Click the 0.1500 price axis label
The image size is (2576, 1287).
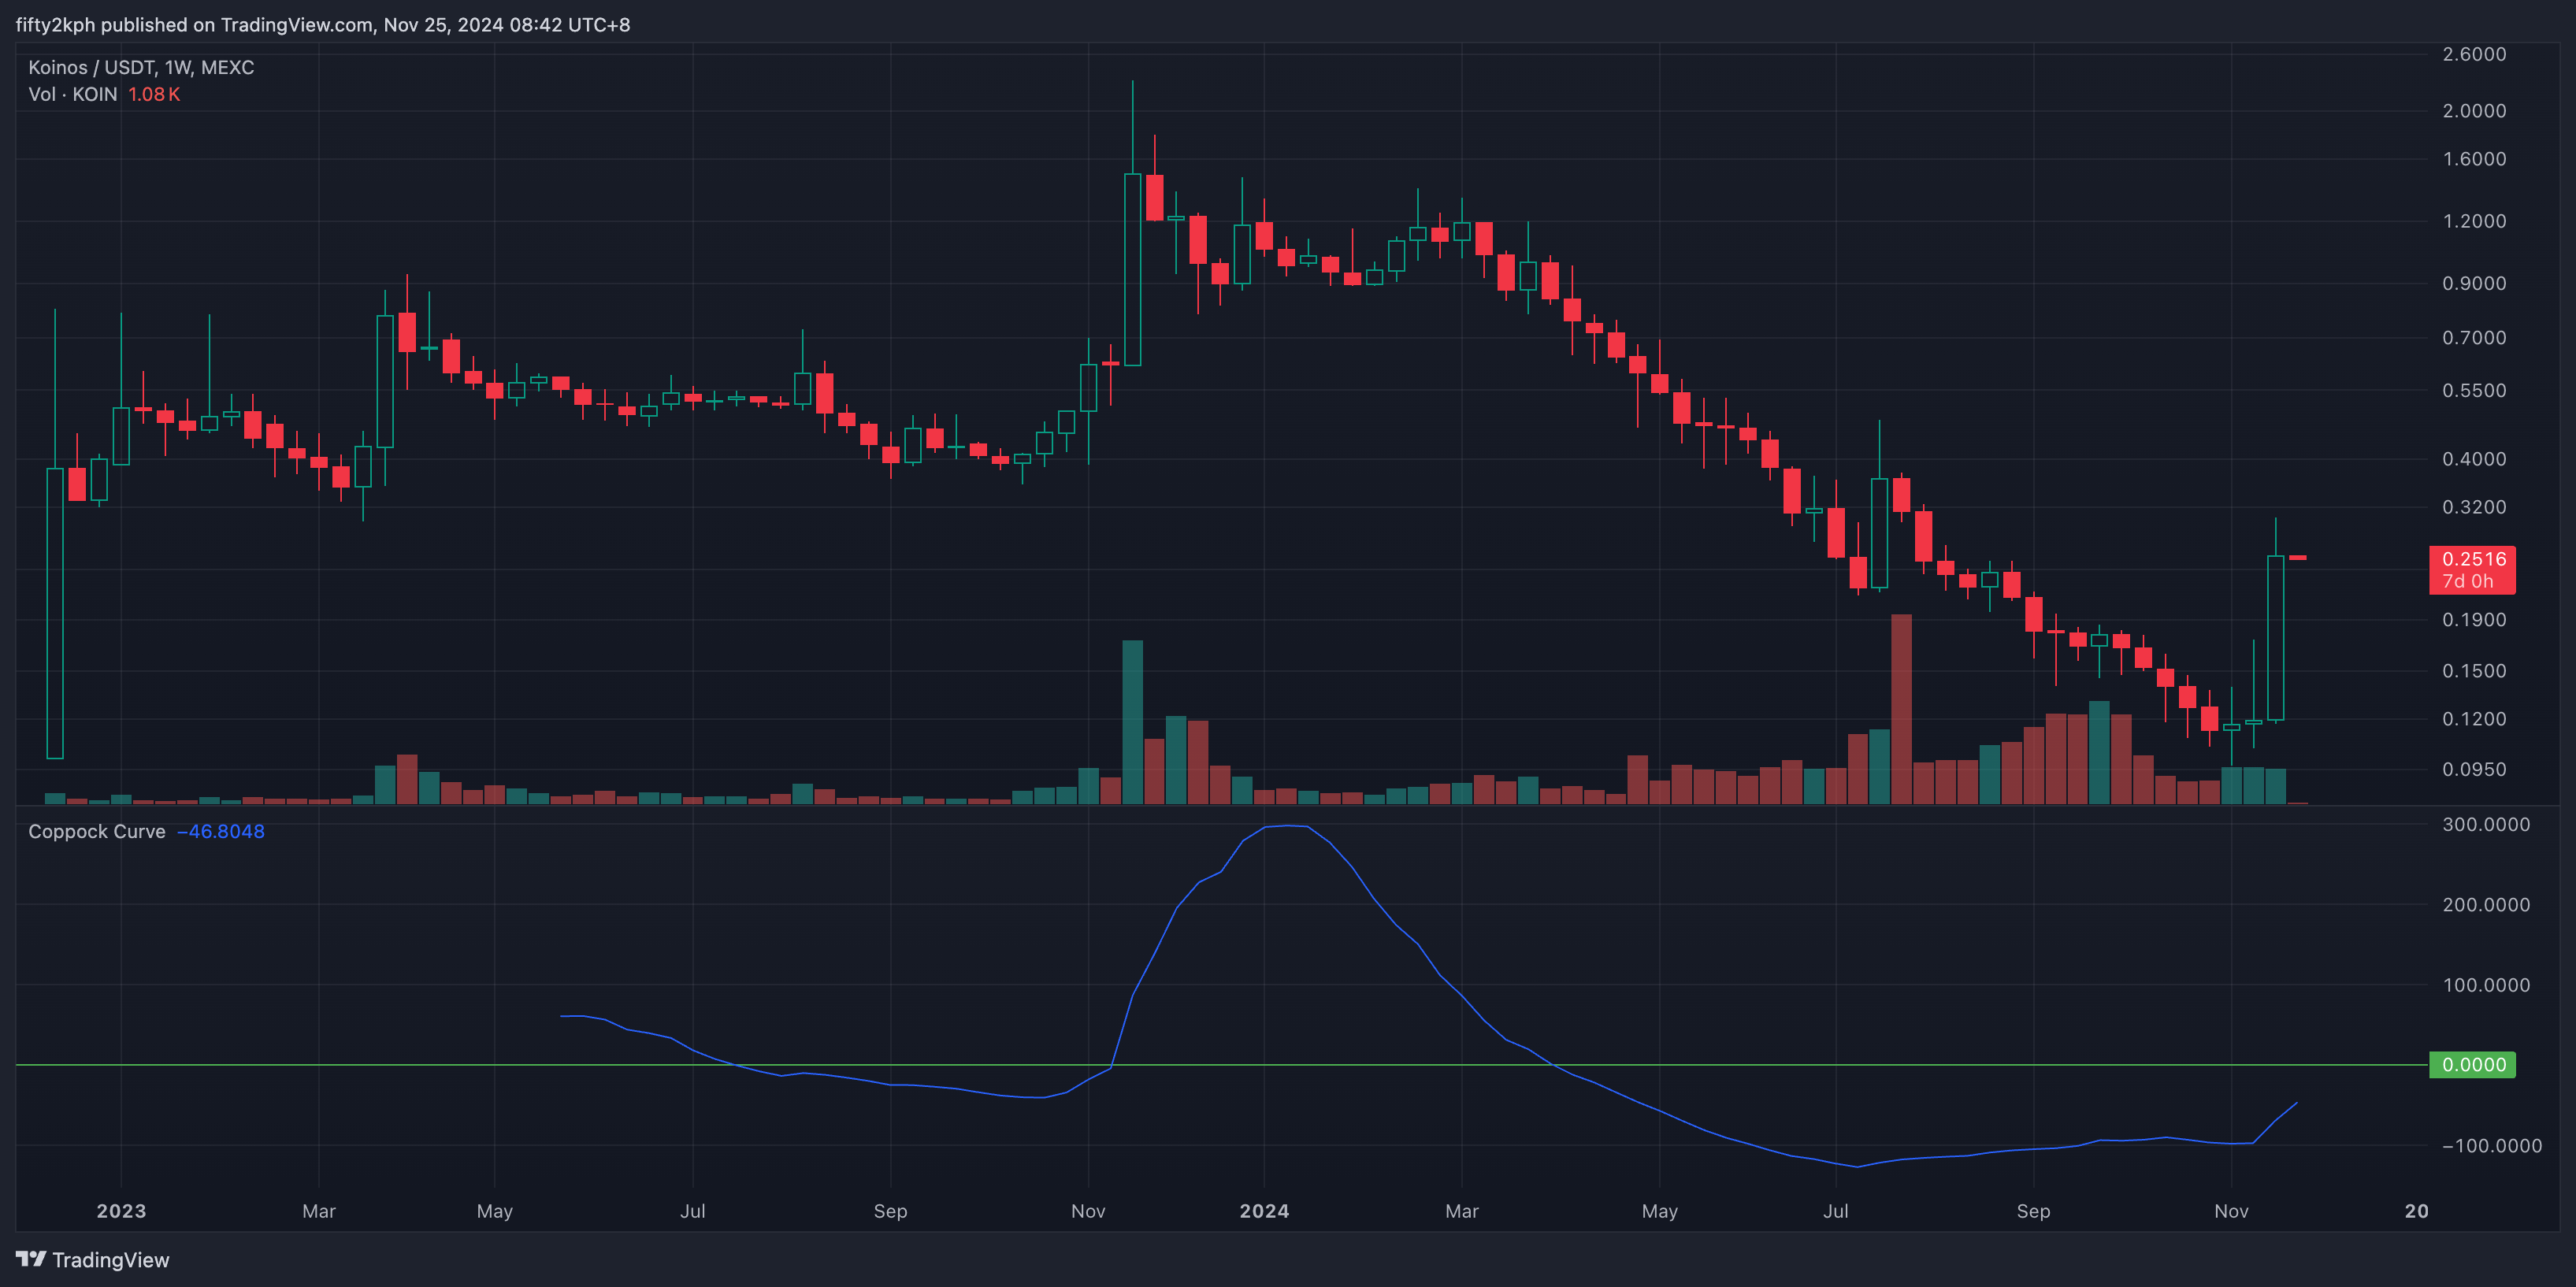click(x=2474, y=670)
